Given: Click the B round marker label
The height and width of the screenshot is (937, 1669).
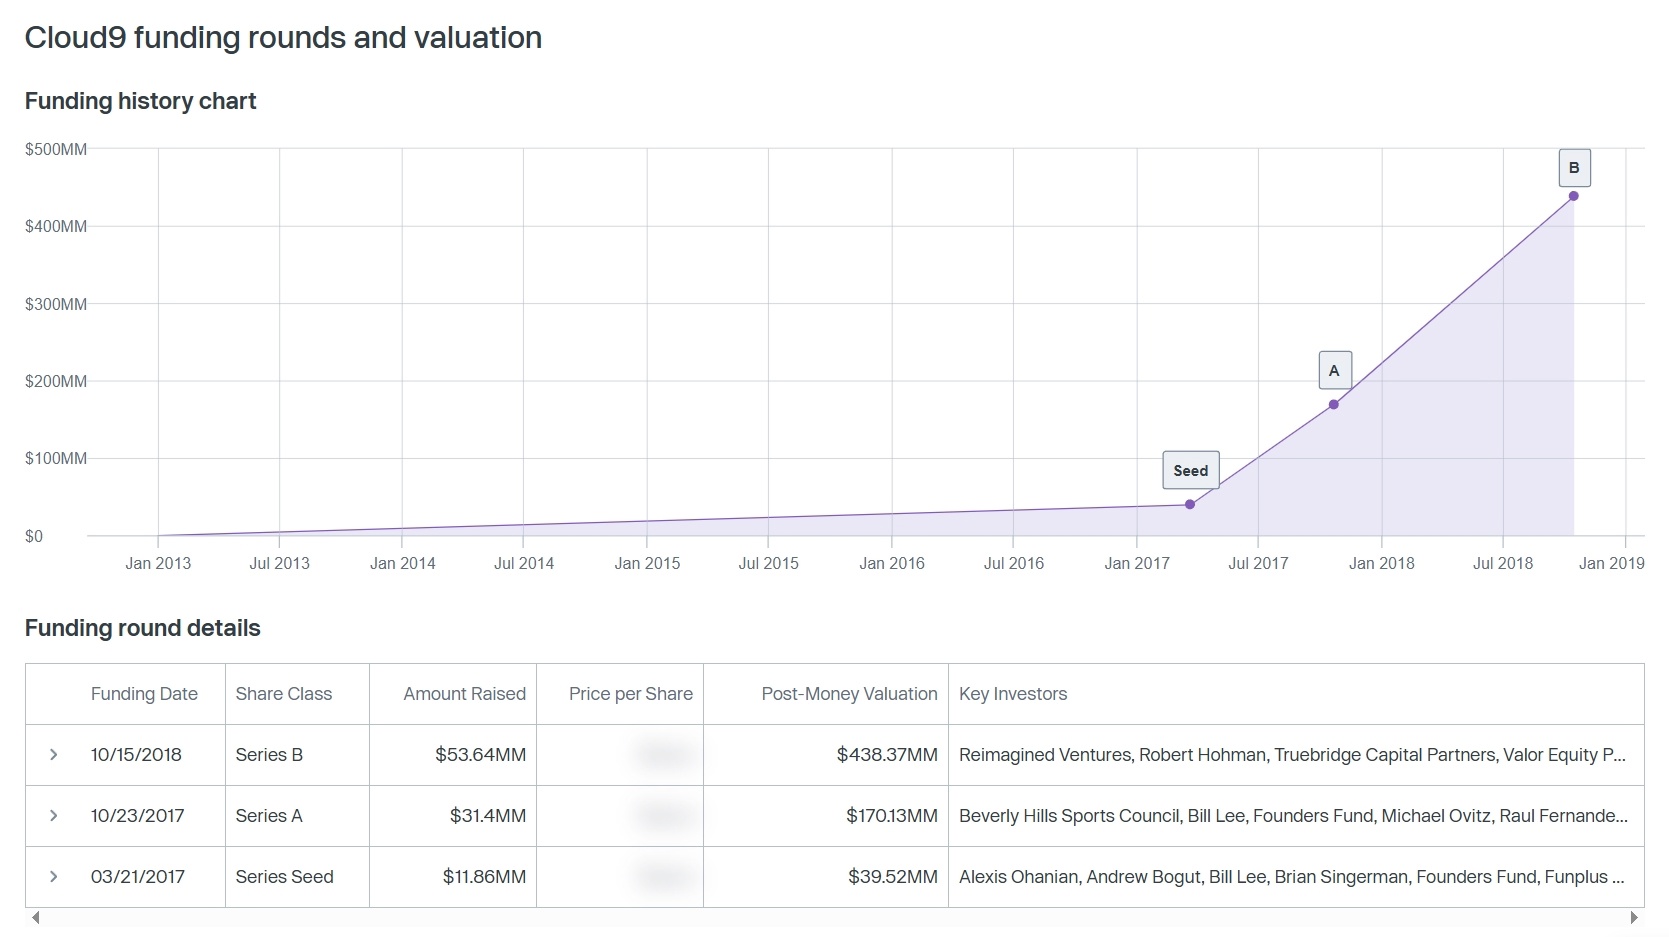Looking at the screenshot, I should (x=1574, y=167).
